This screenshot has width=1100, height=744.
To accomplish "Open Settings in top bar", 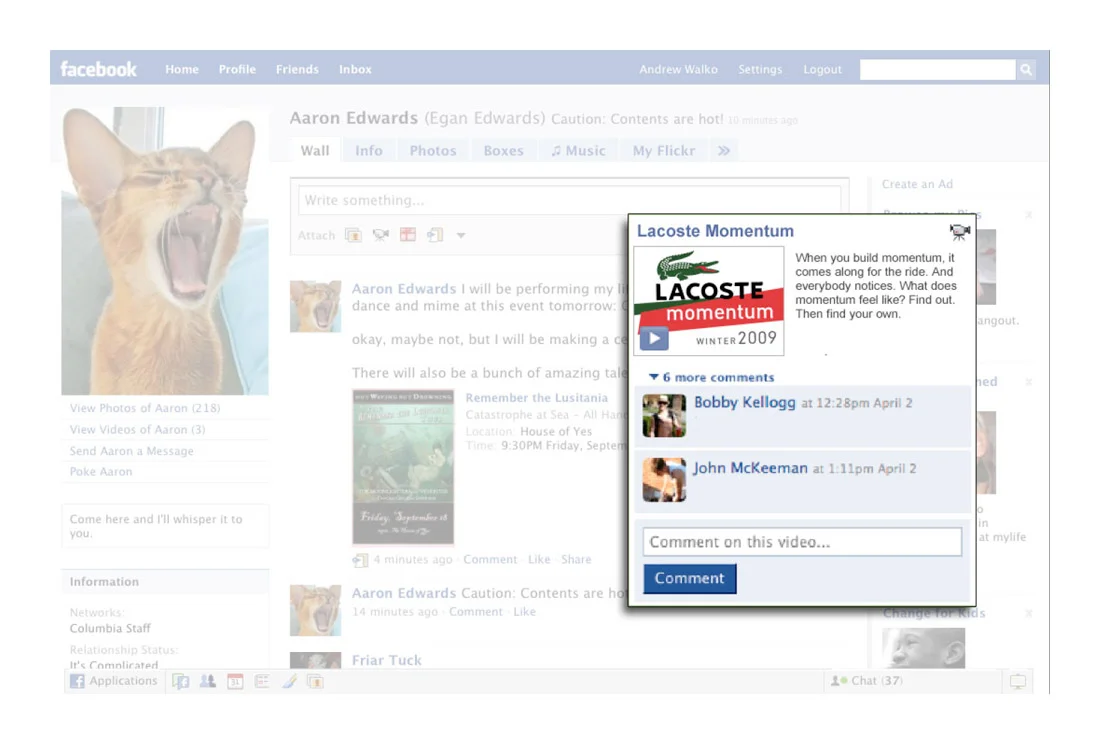I will click(x=760, y=69).
